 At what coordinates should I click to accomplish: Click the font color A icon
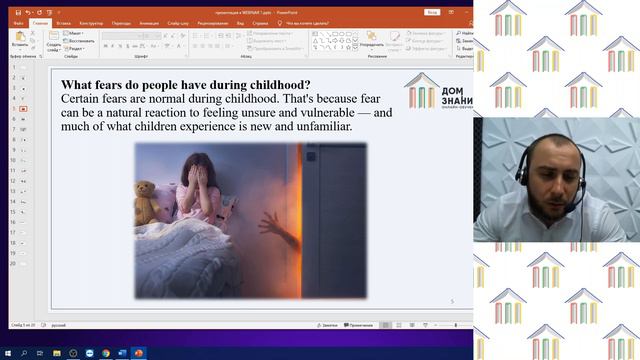click(x=178, y=46)
